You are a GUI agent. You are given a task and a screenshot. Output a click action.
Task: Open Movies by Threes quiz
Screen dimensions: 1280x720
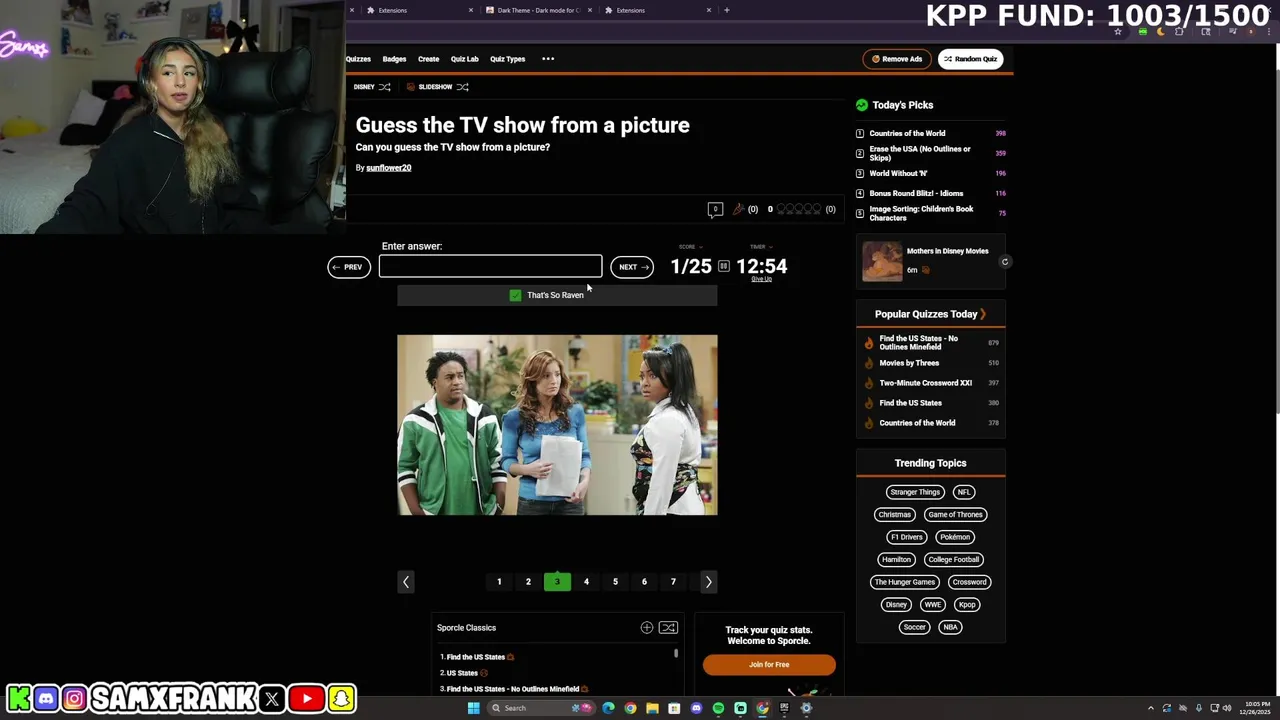(909, 363)
